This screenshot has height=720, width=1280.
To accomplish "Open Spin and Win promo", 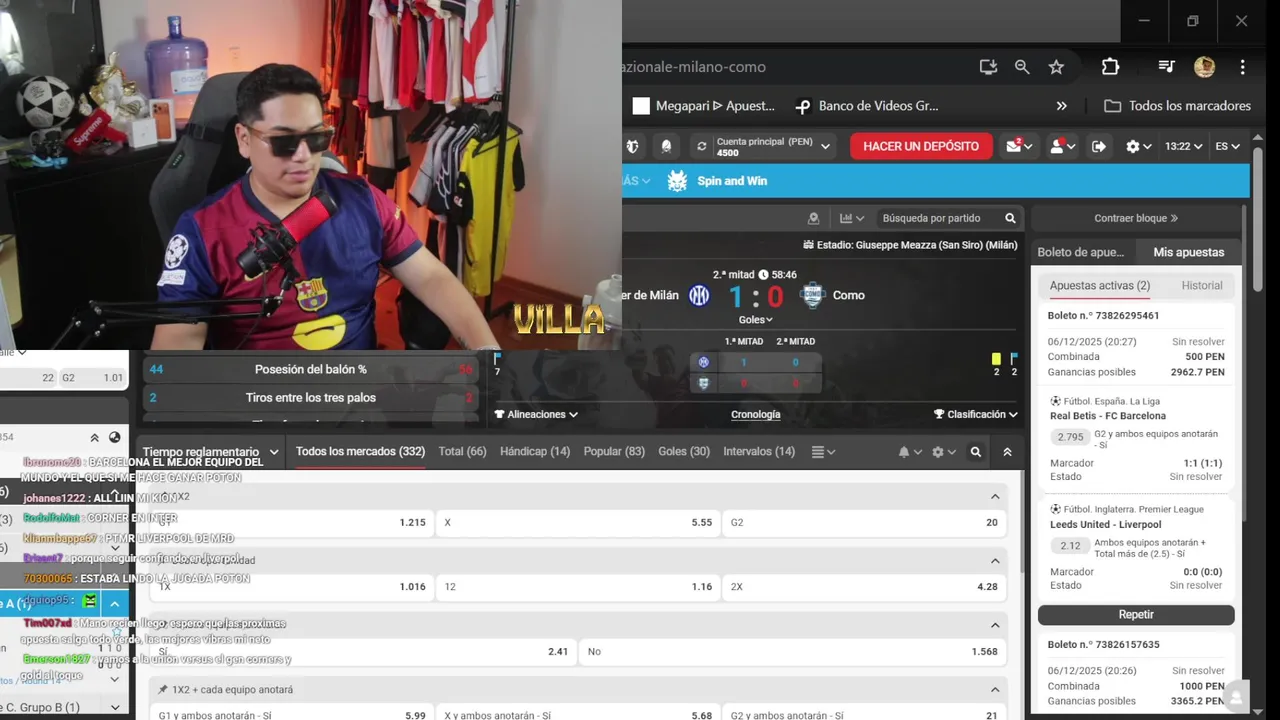I will [732, 181].
